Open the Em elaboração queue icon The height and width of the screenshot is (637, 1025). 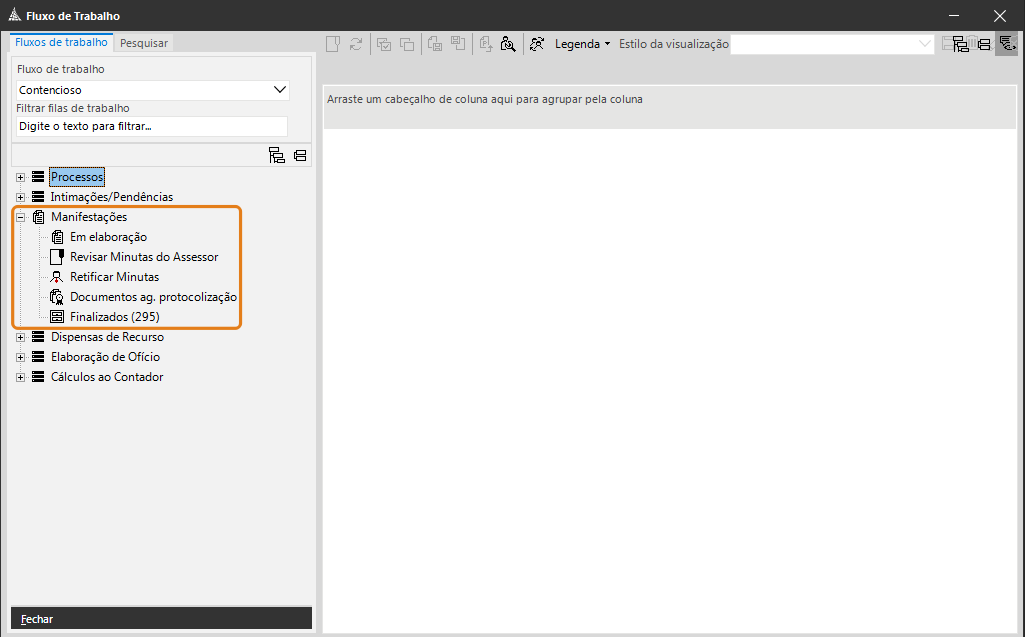tap(57, 237)
